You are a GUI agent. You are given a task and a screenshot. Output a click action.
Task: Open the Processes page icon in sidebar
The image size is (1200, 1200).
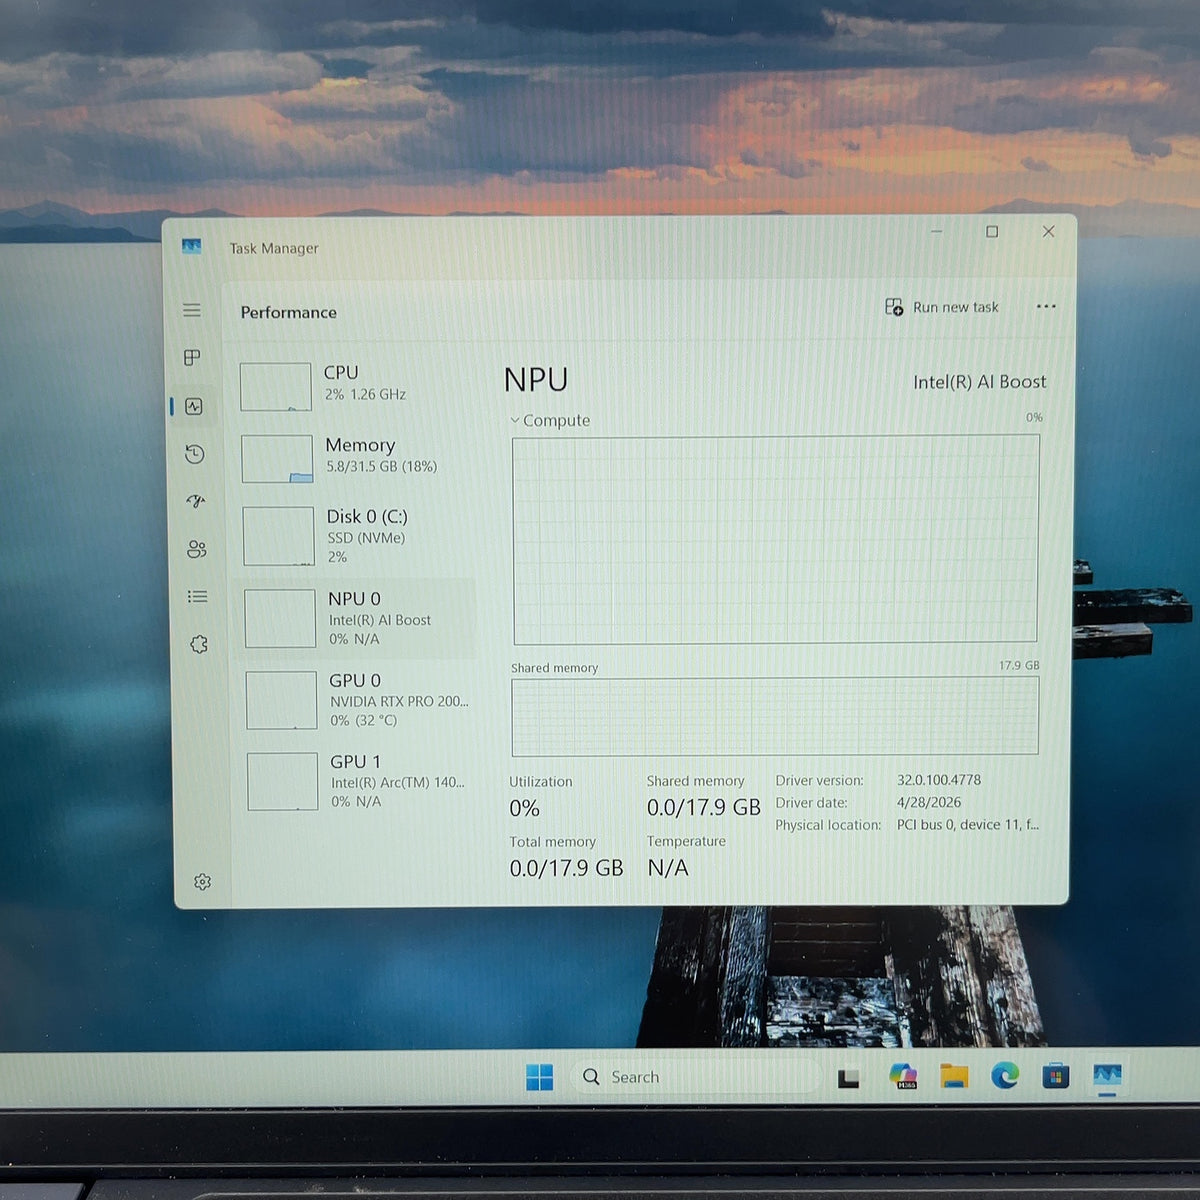click(192, 357)
